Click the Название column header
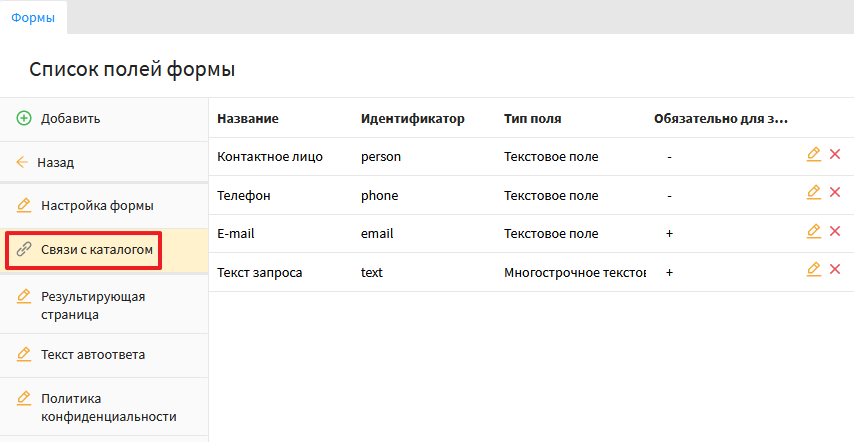This screenshot has width=854, height=442. 247,119
